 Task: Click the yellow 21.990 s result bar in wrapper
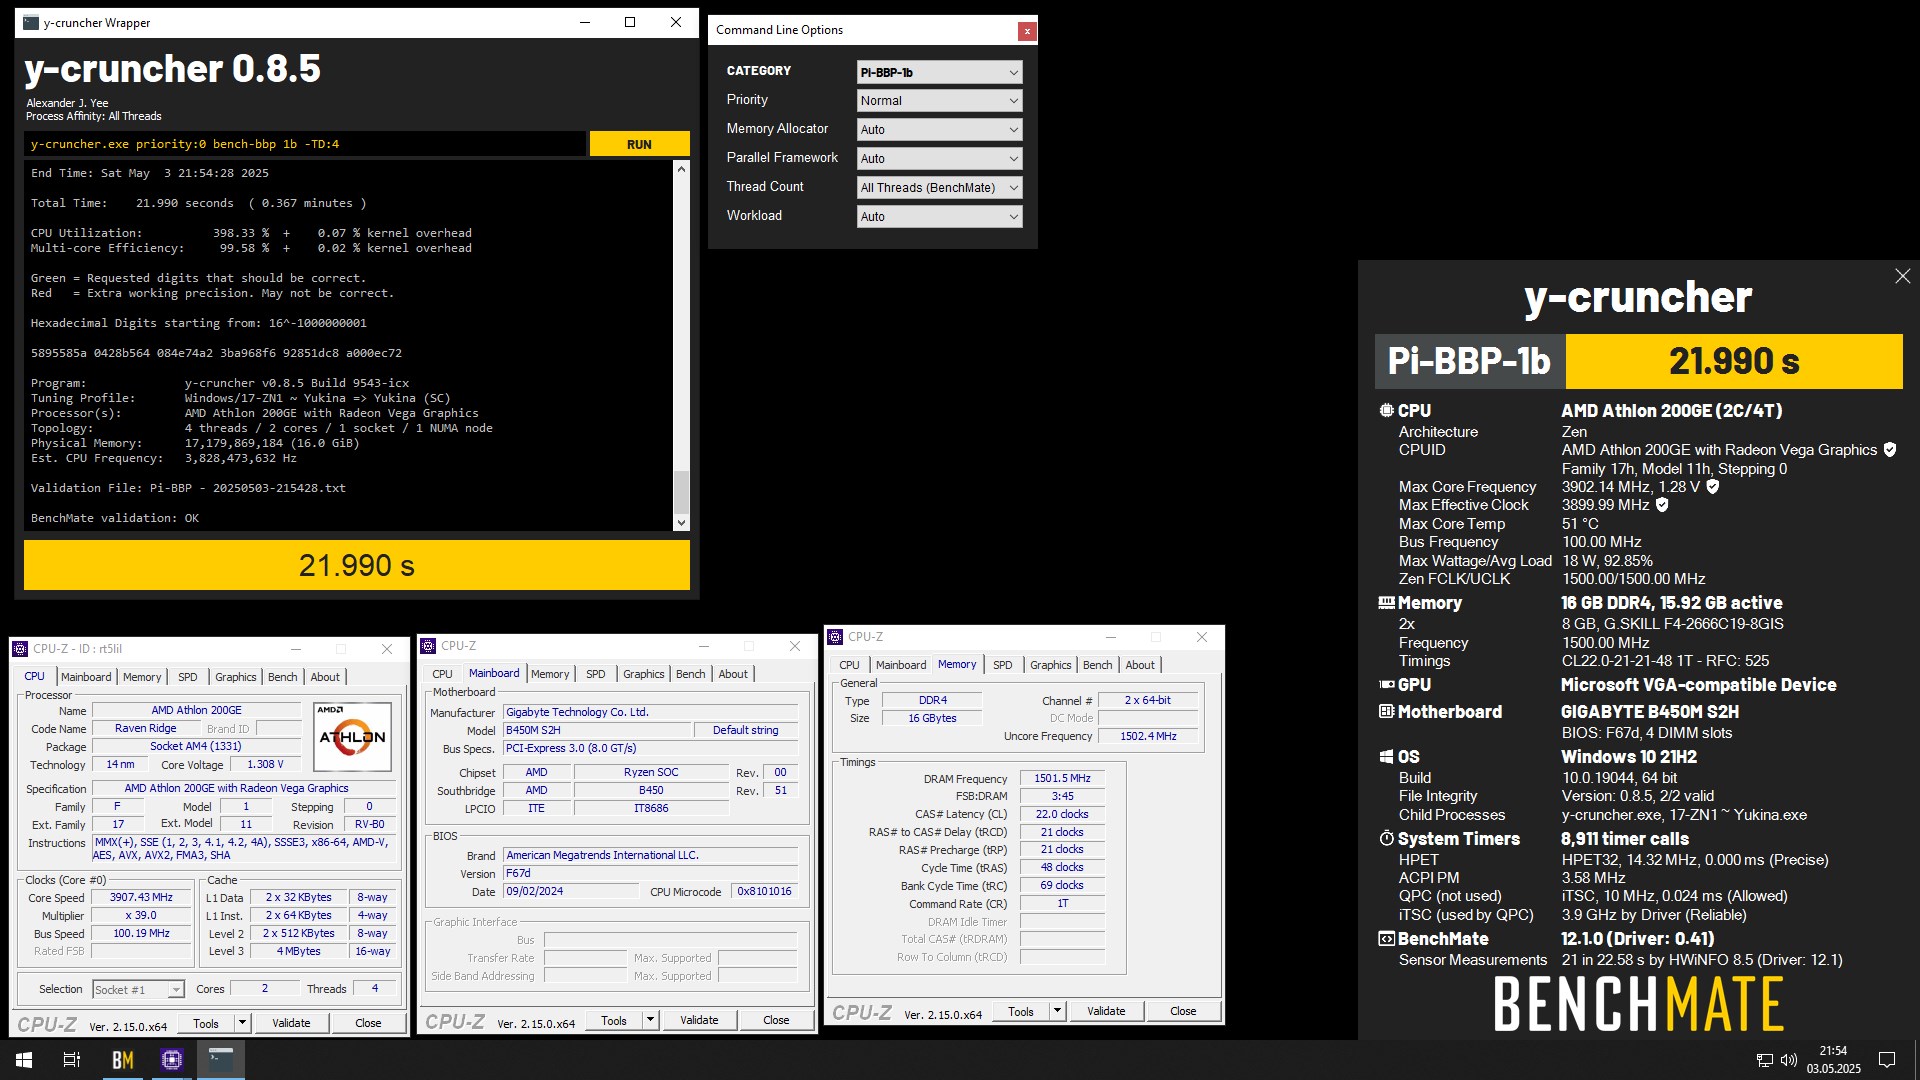357,566
